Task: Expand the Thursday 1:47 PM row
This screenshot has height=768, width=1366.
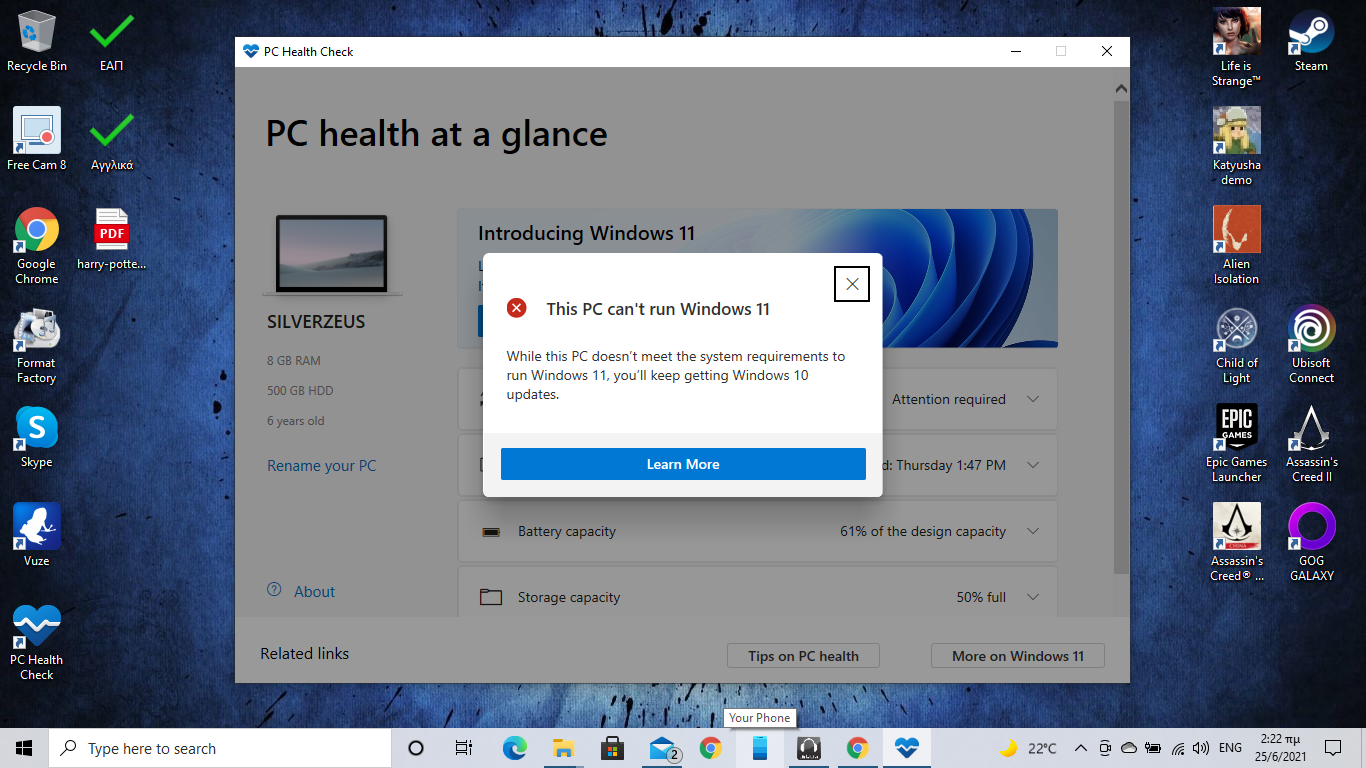Action: [x=1033, y=465]
